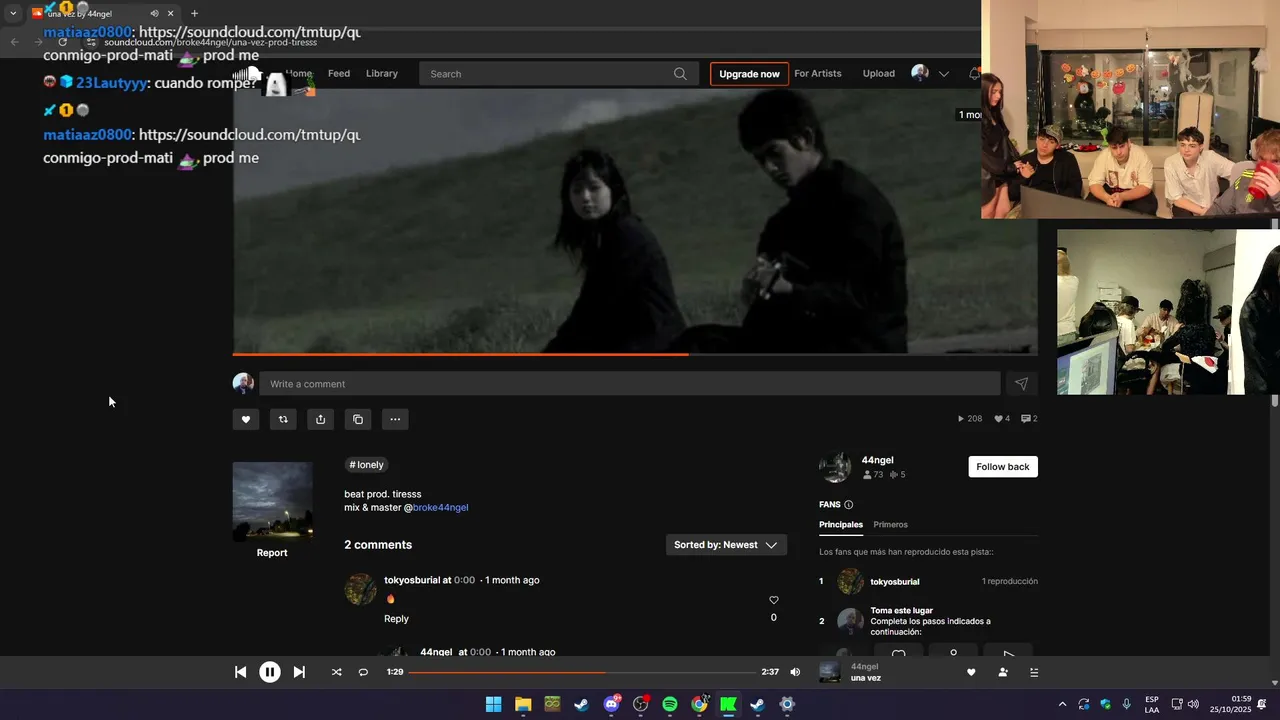Open the Home tab

coord(299,74)
